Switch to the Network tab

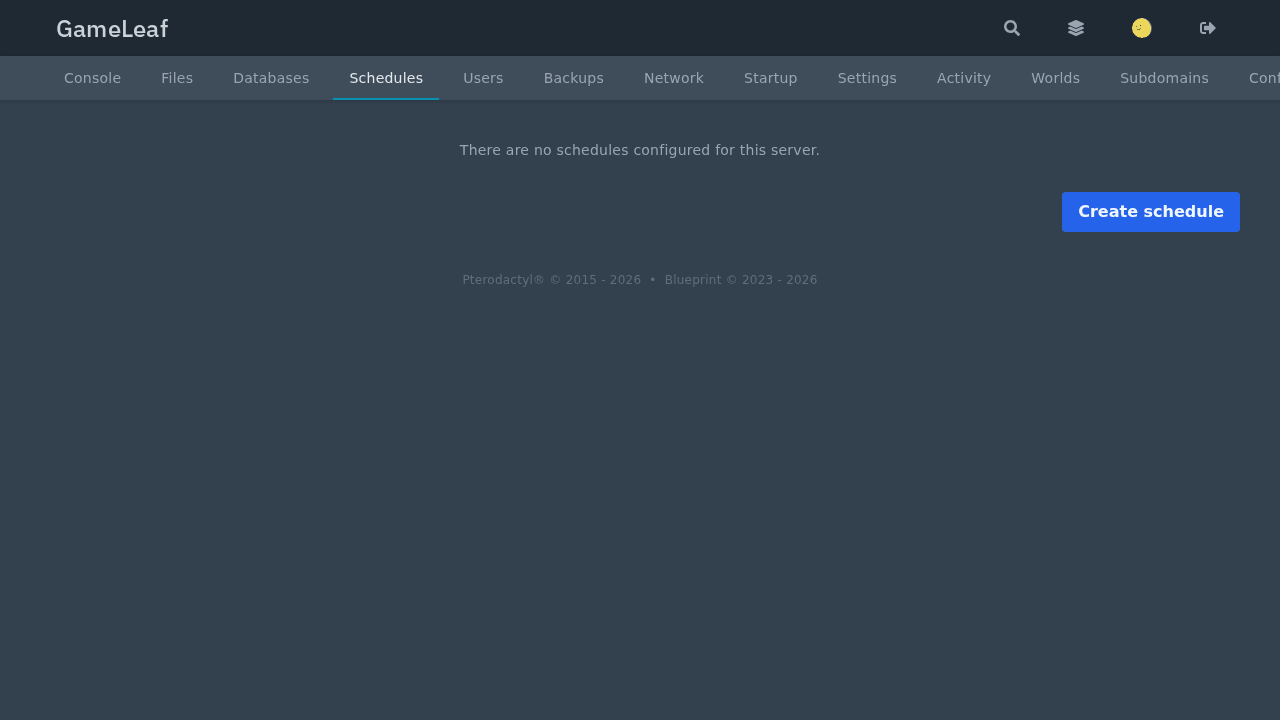[x=674, y=78]
